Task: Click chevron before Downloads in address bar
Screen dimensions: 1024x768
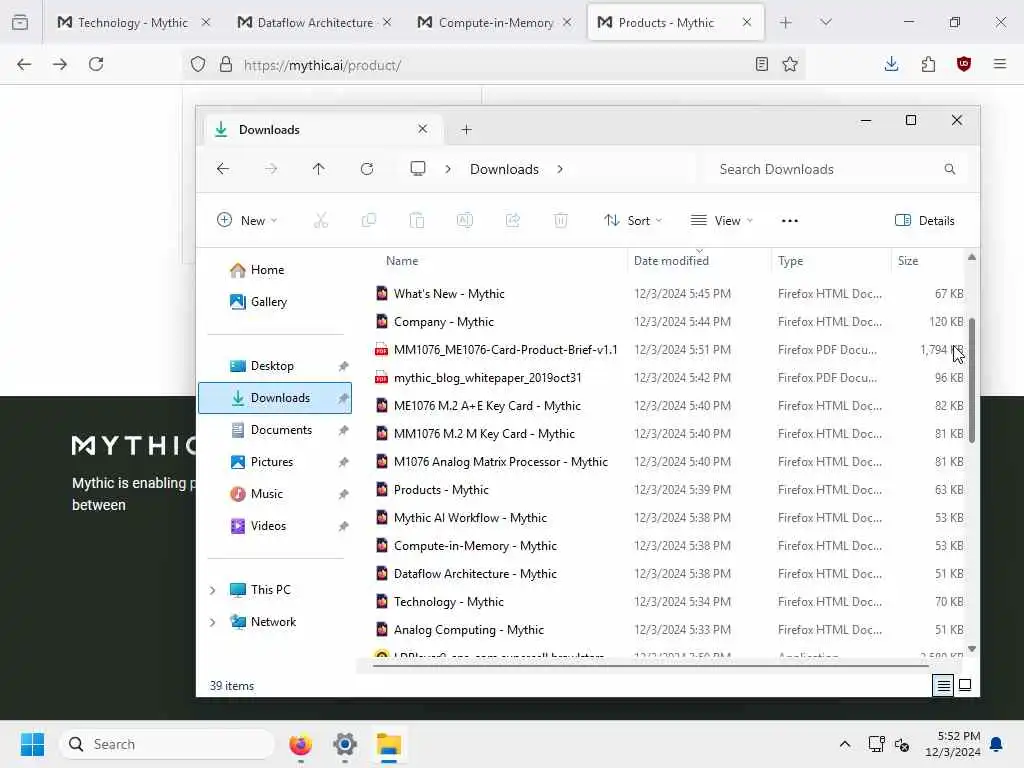Action: pyautogui.click(x=448, y=169)
